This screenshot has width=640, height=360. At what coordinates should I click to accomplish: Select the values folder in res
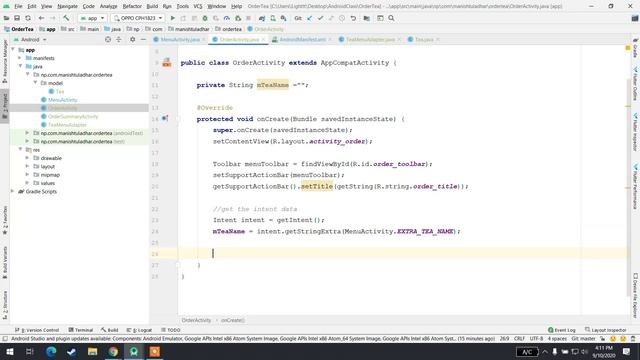tap(47, 183)
